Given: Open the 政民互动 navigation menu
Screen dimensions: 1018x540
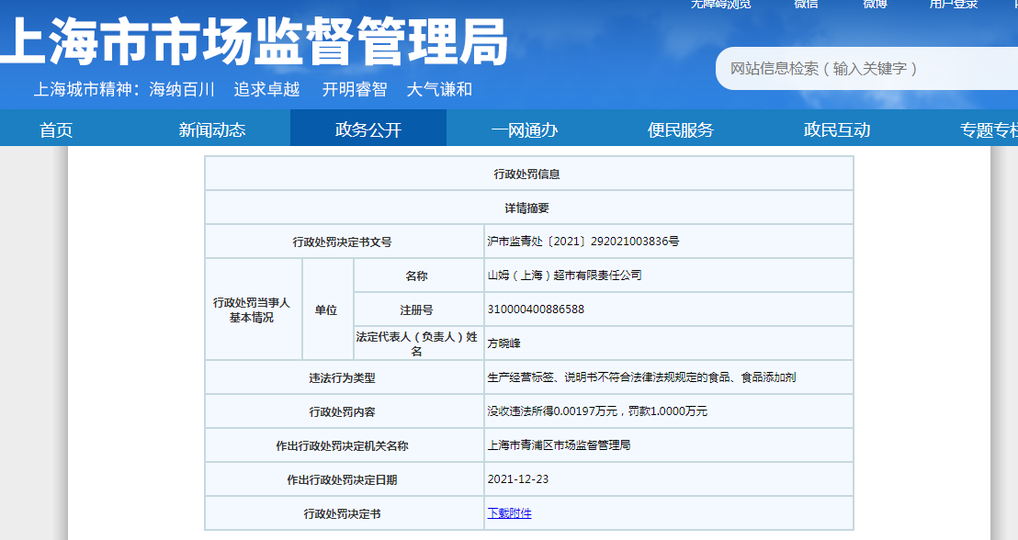Looking at the screenshot, I should click(837, 129).
